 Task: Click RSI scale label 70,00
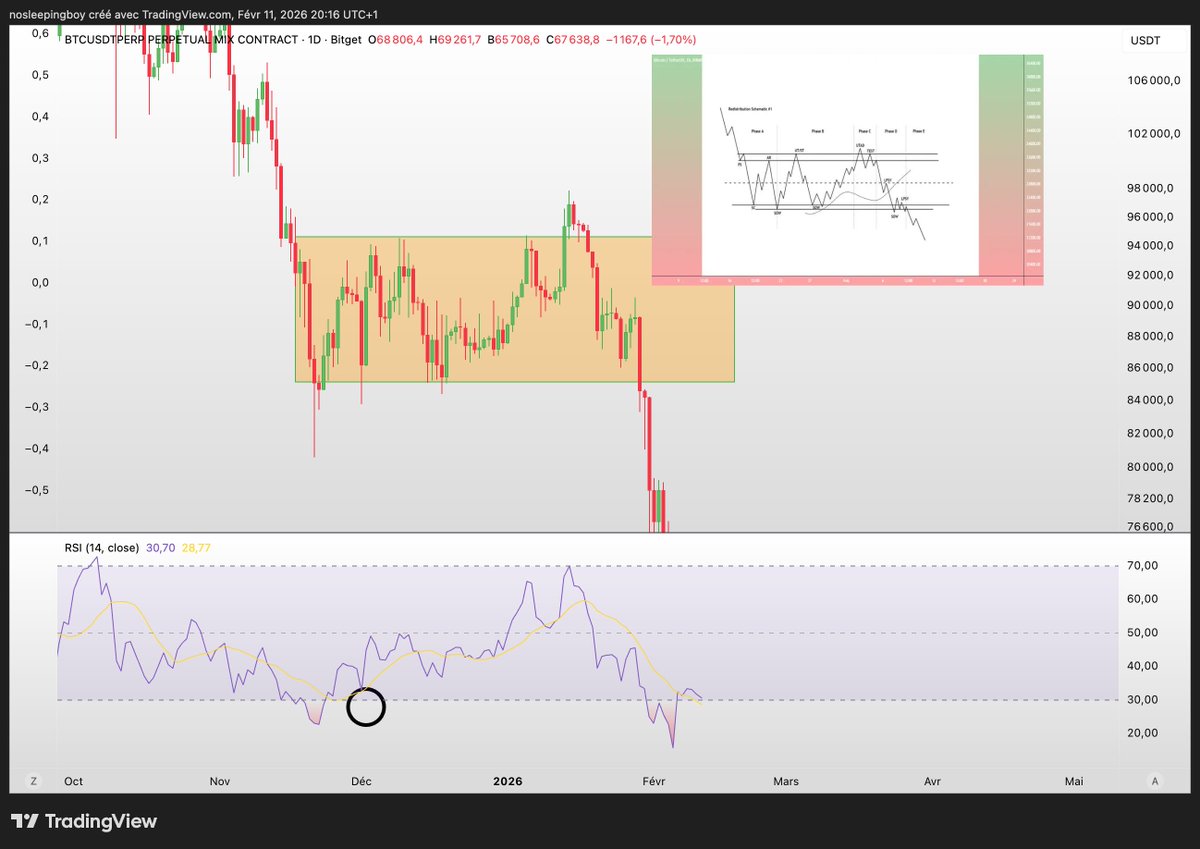click(1142, 565)
